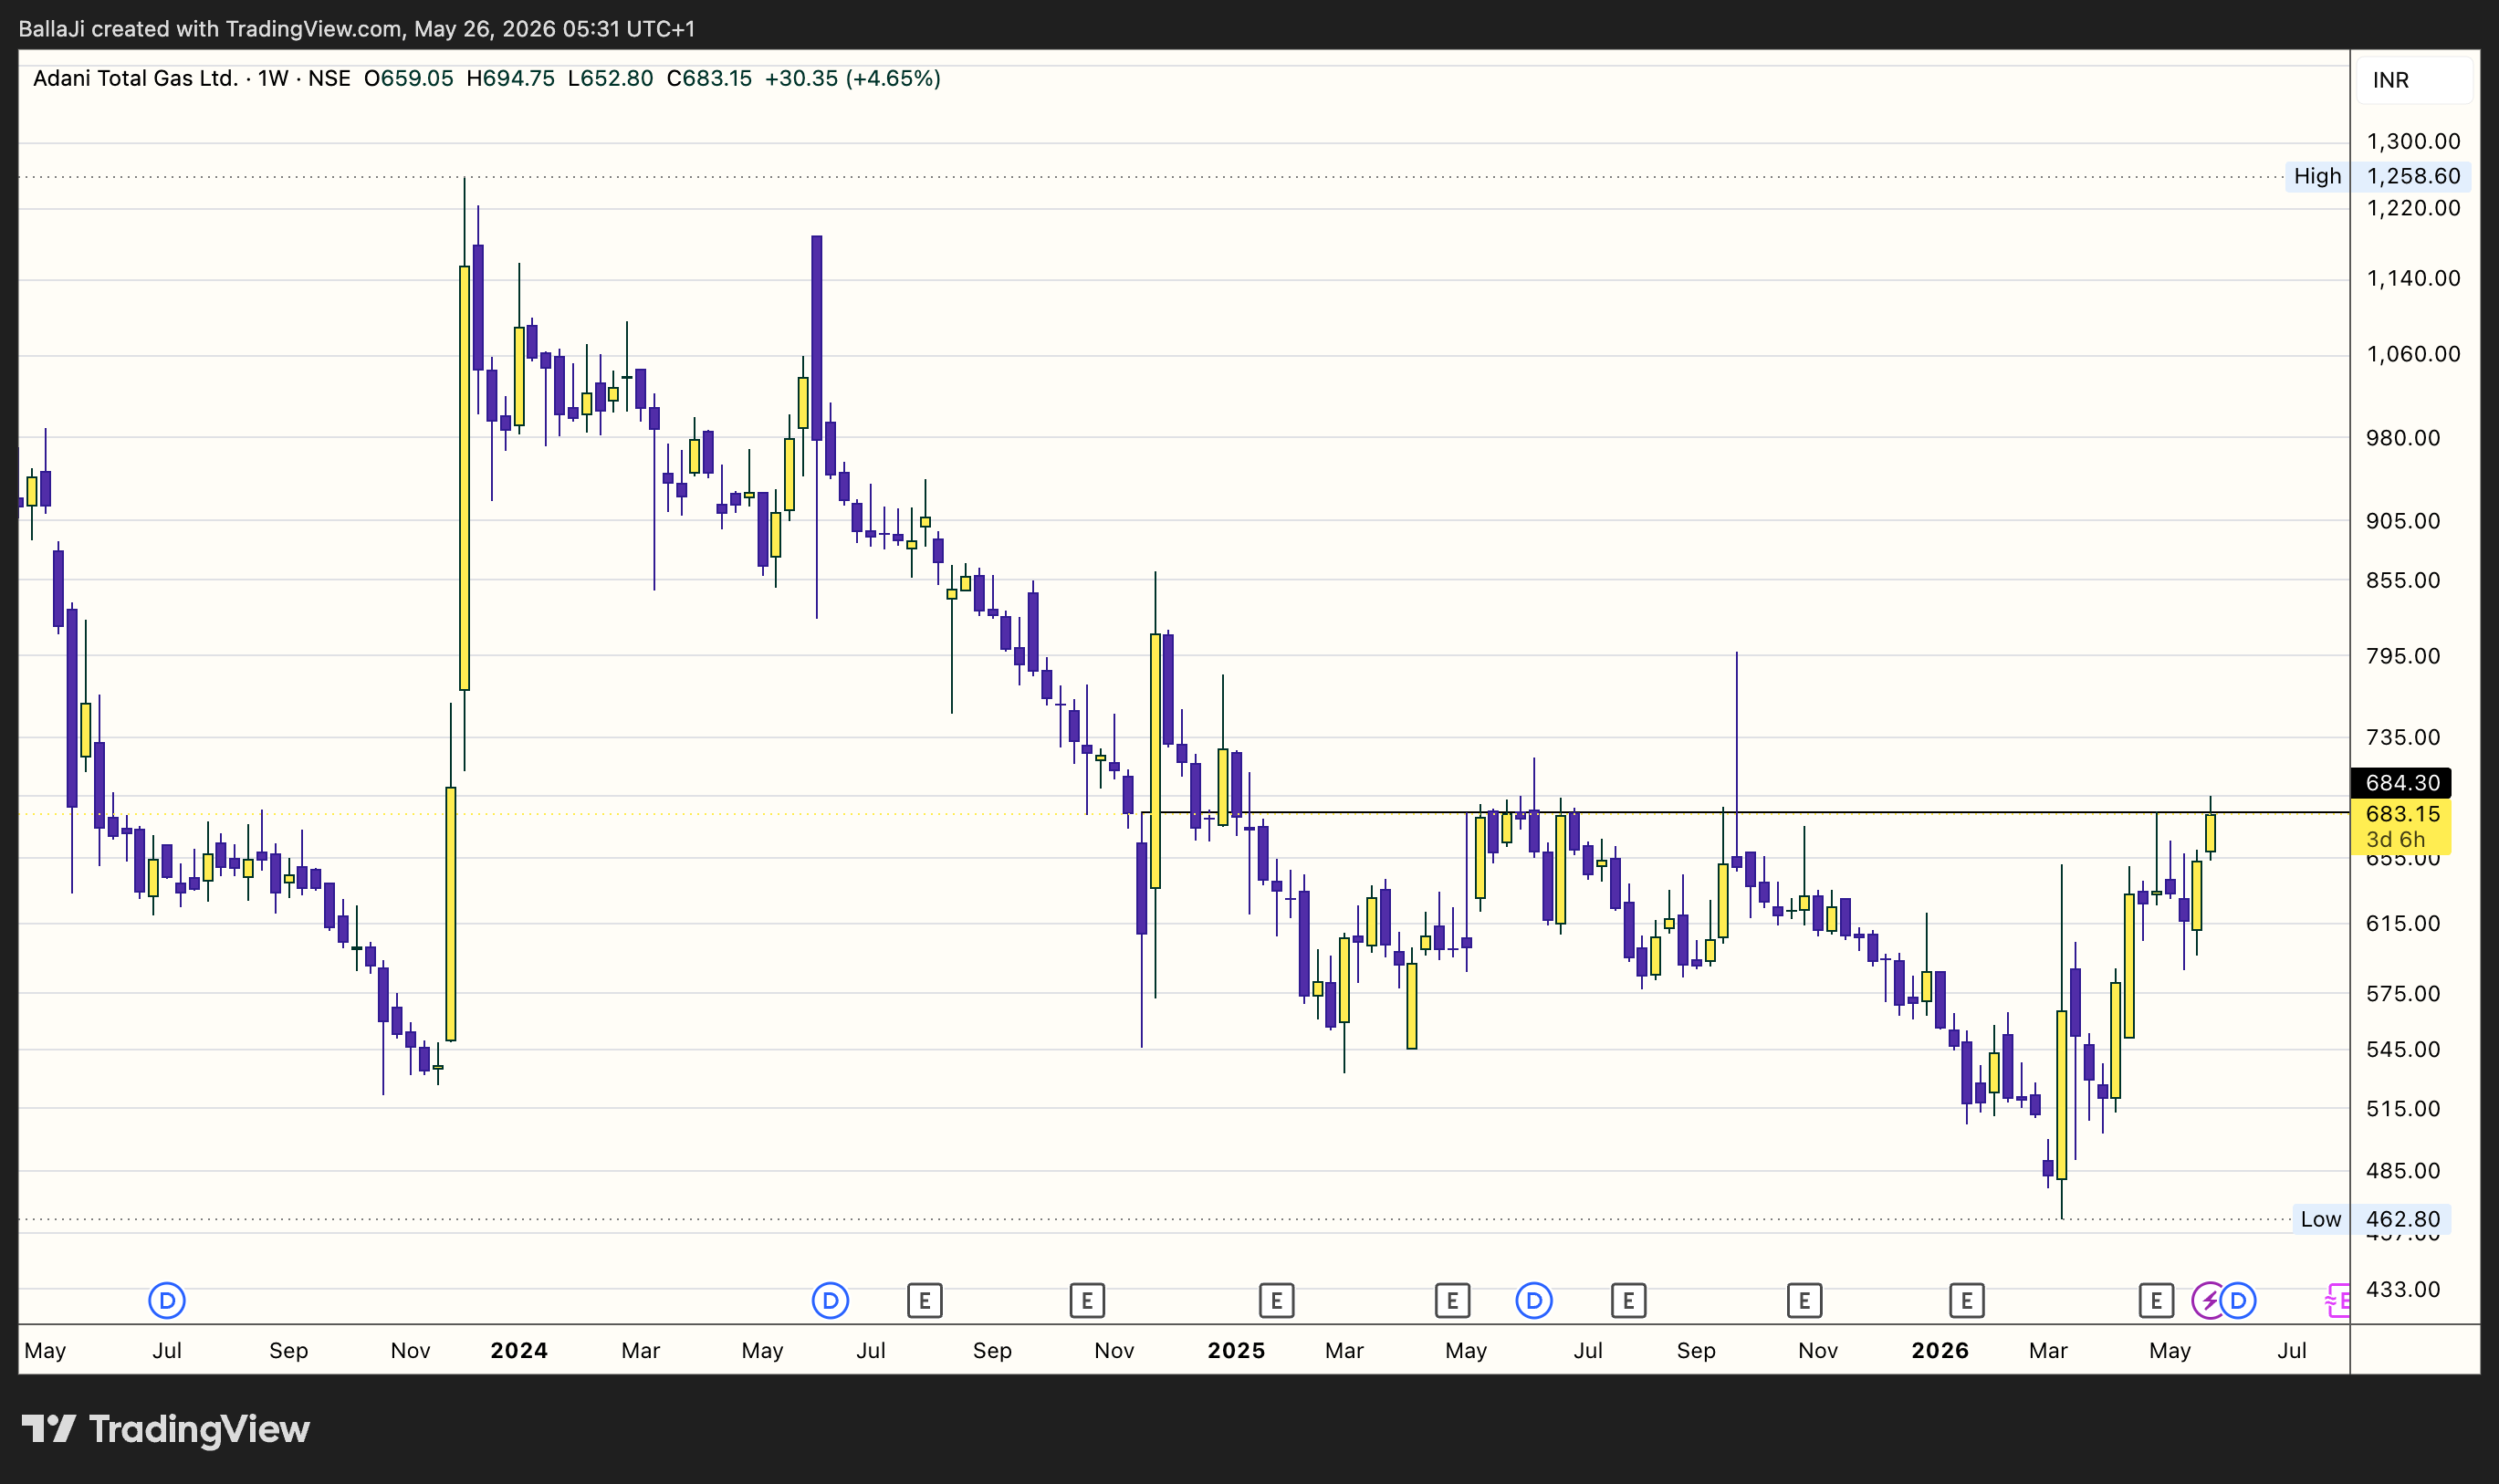Click the NSE exchange label in legend

pos(329,78)
